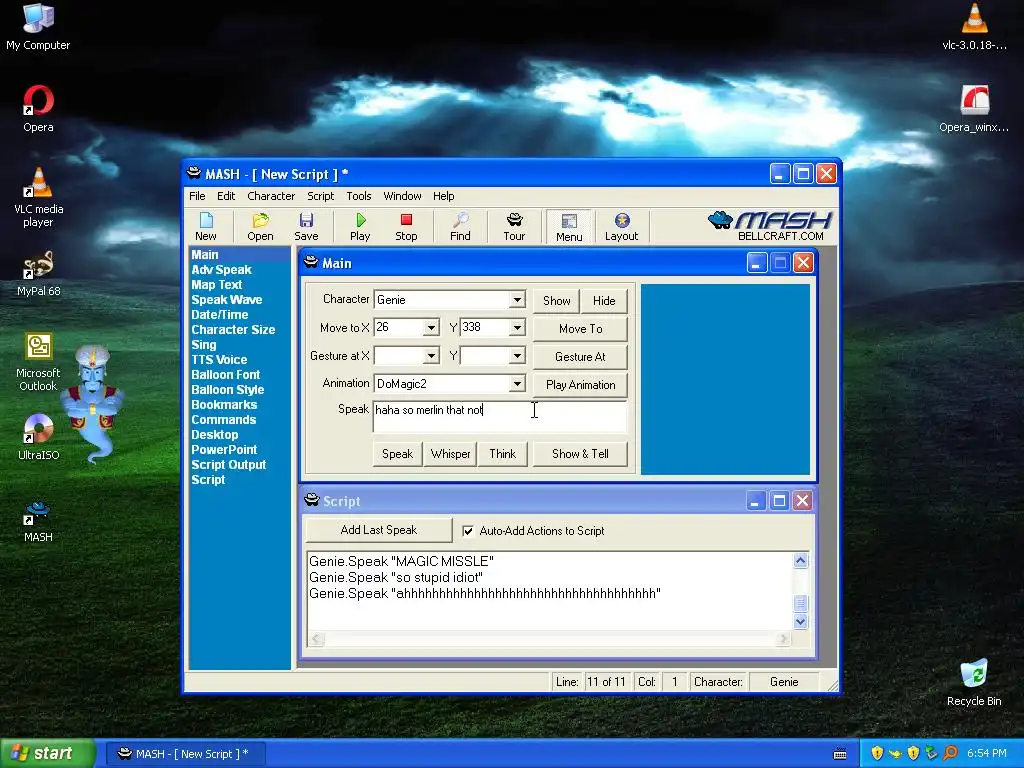The width and height of the screenshot is (1024, 768).
Task: Minimize the Script sub-window
Action: 756,501
